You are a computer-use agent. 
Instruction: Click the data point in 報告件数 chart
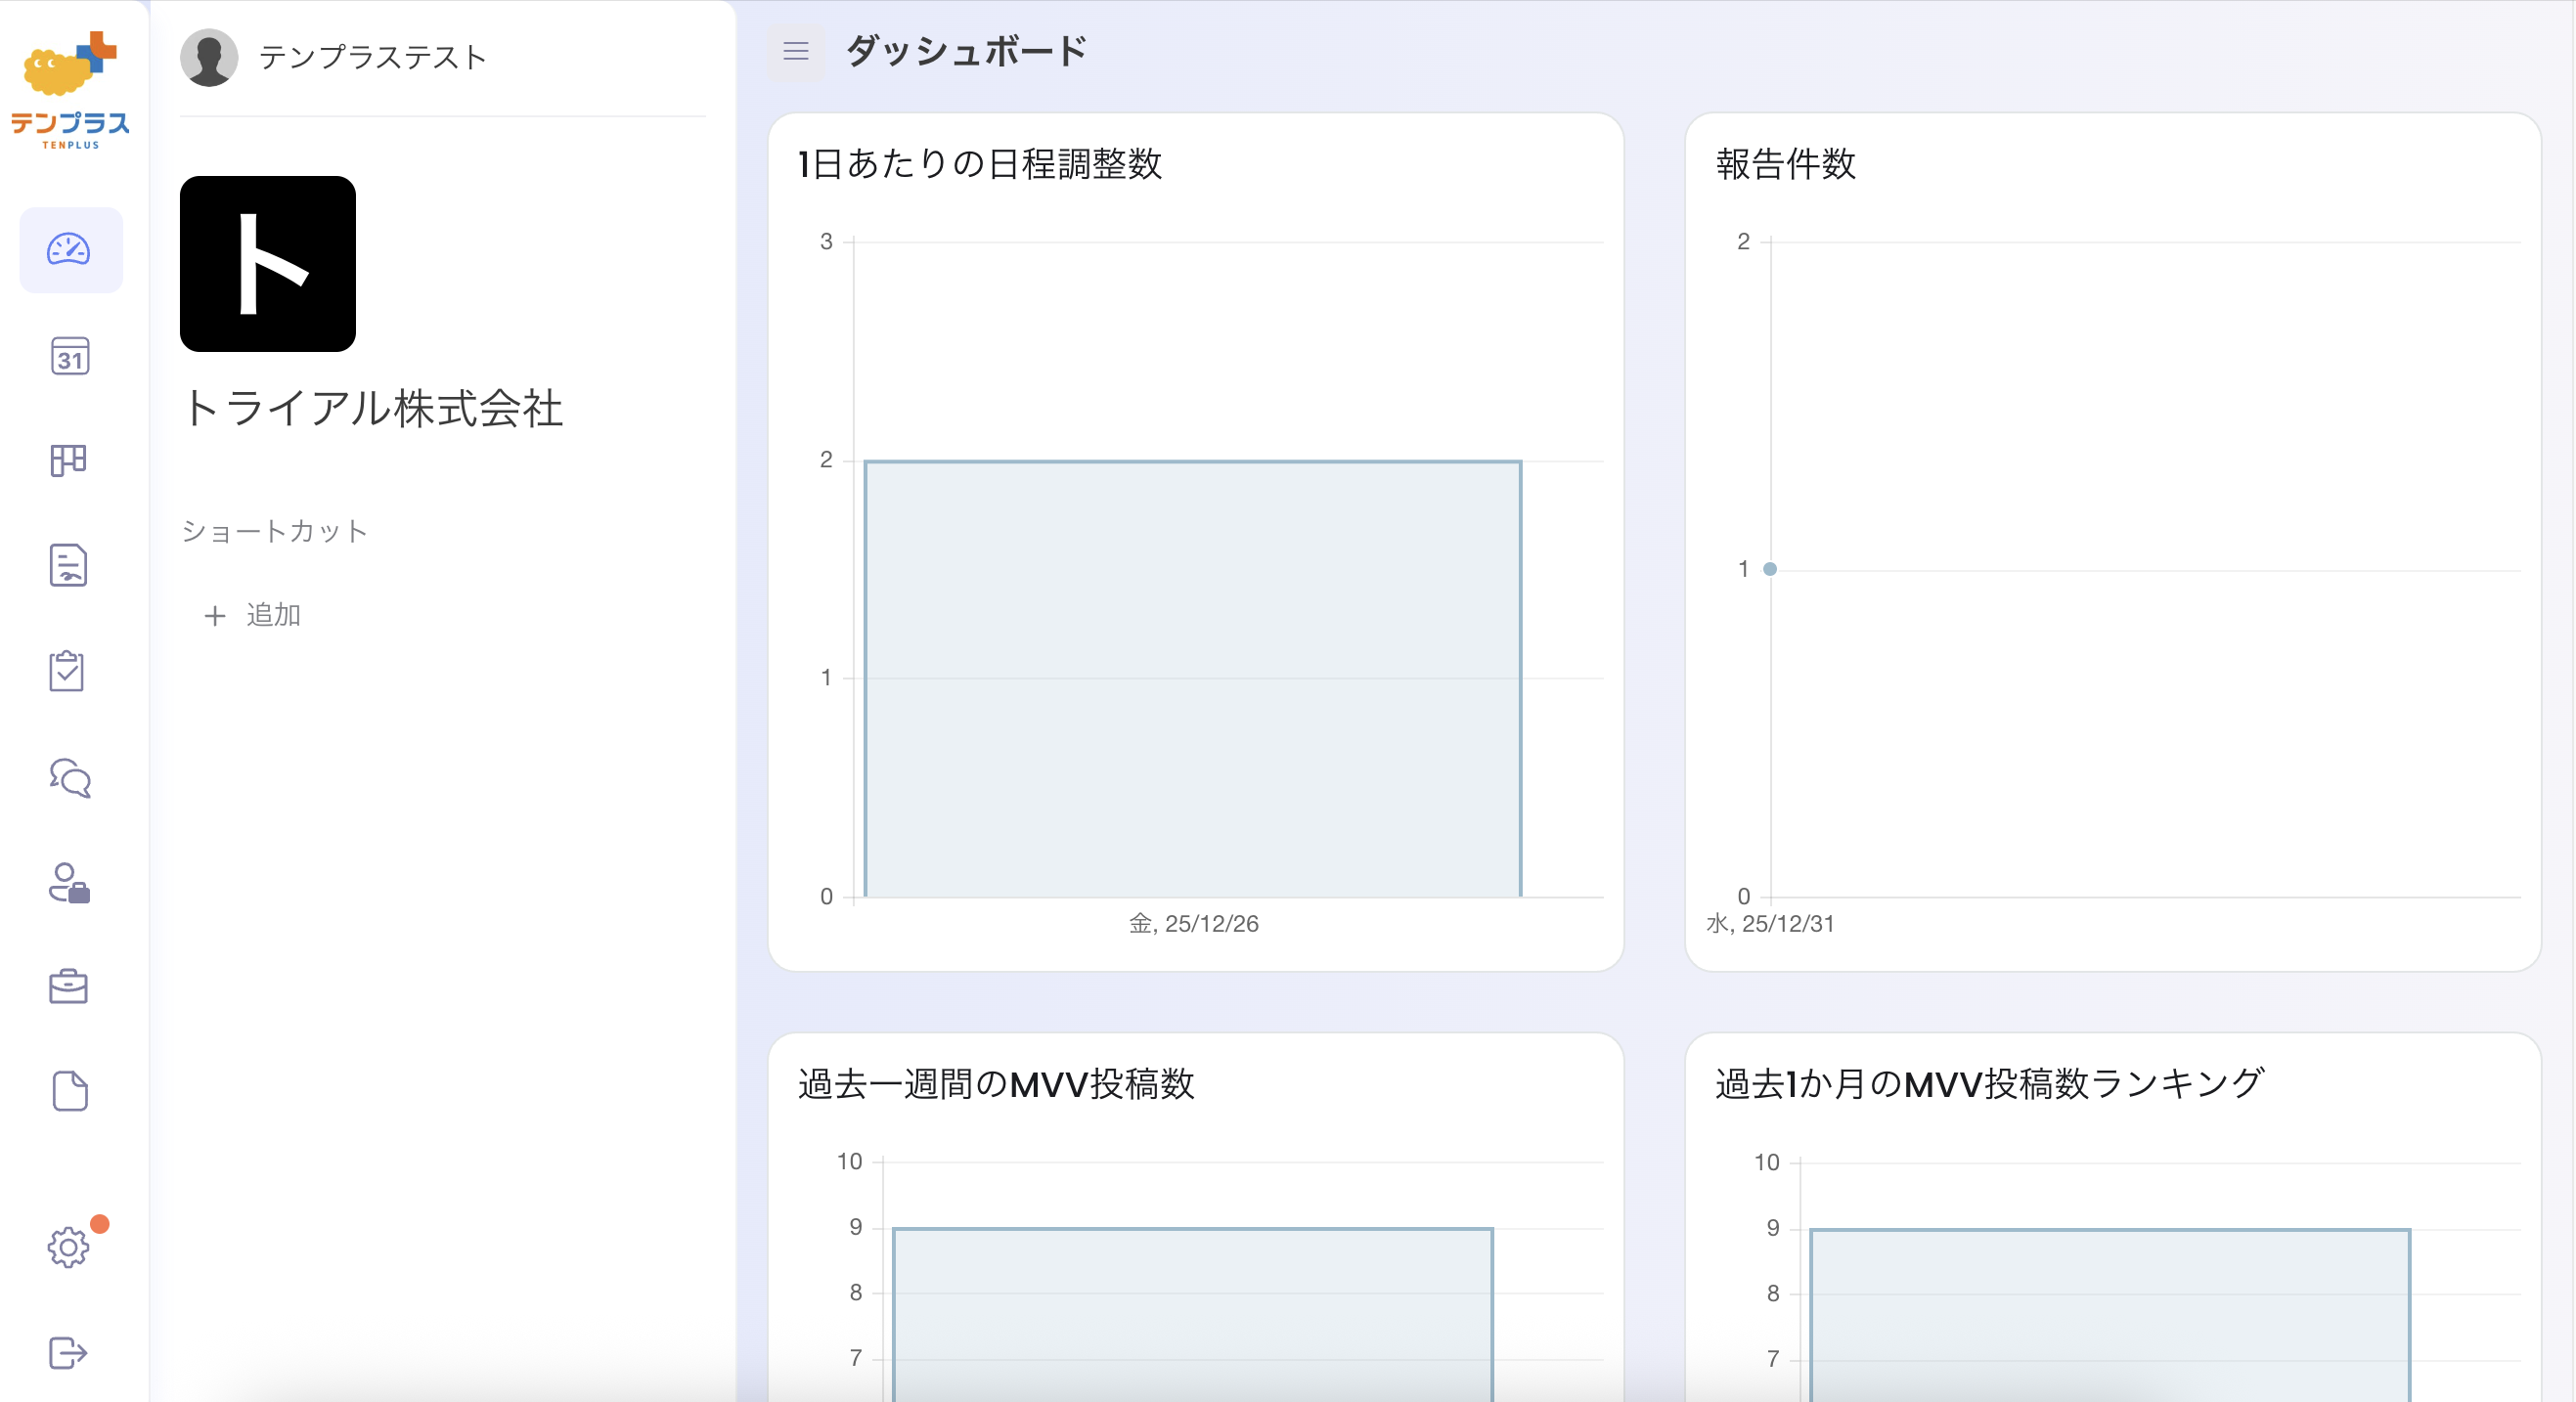[1770, 569]
